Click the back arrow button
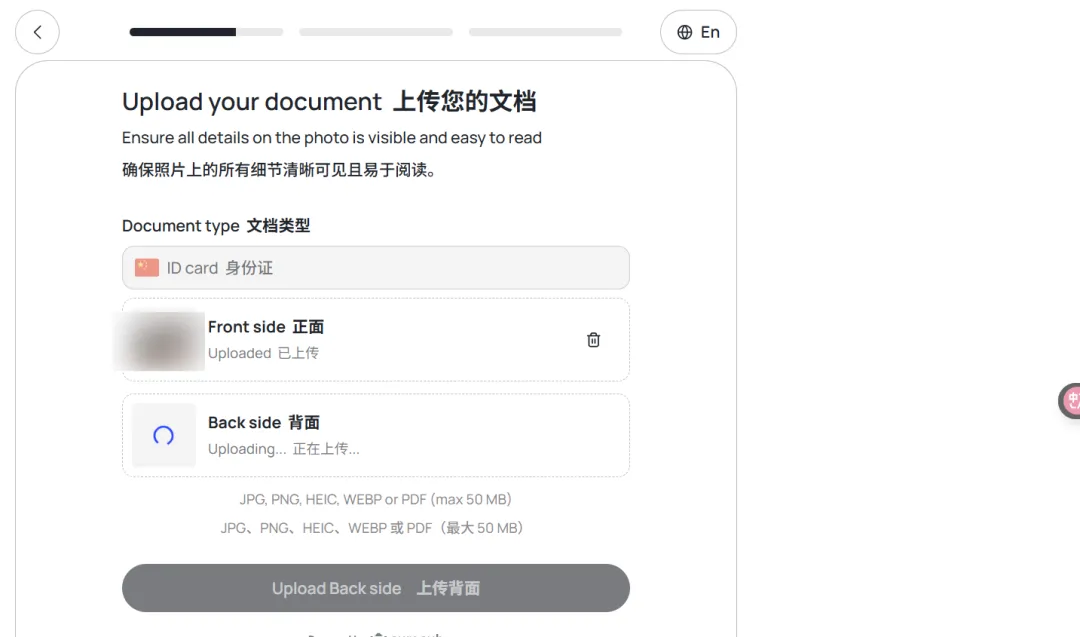Screen dimensions: 1080x637 pos(37,32)
